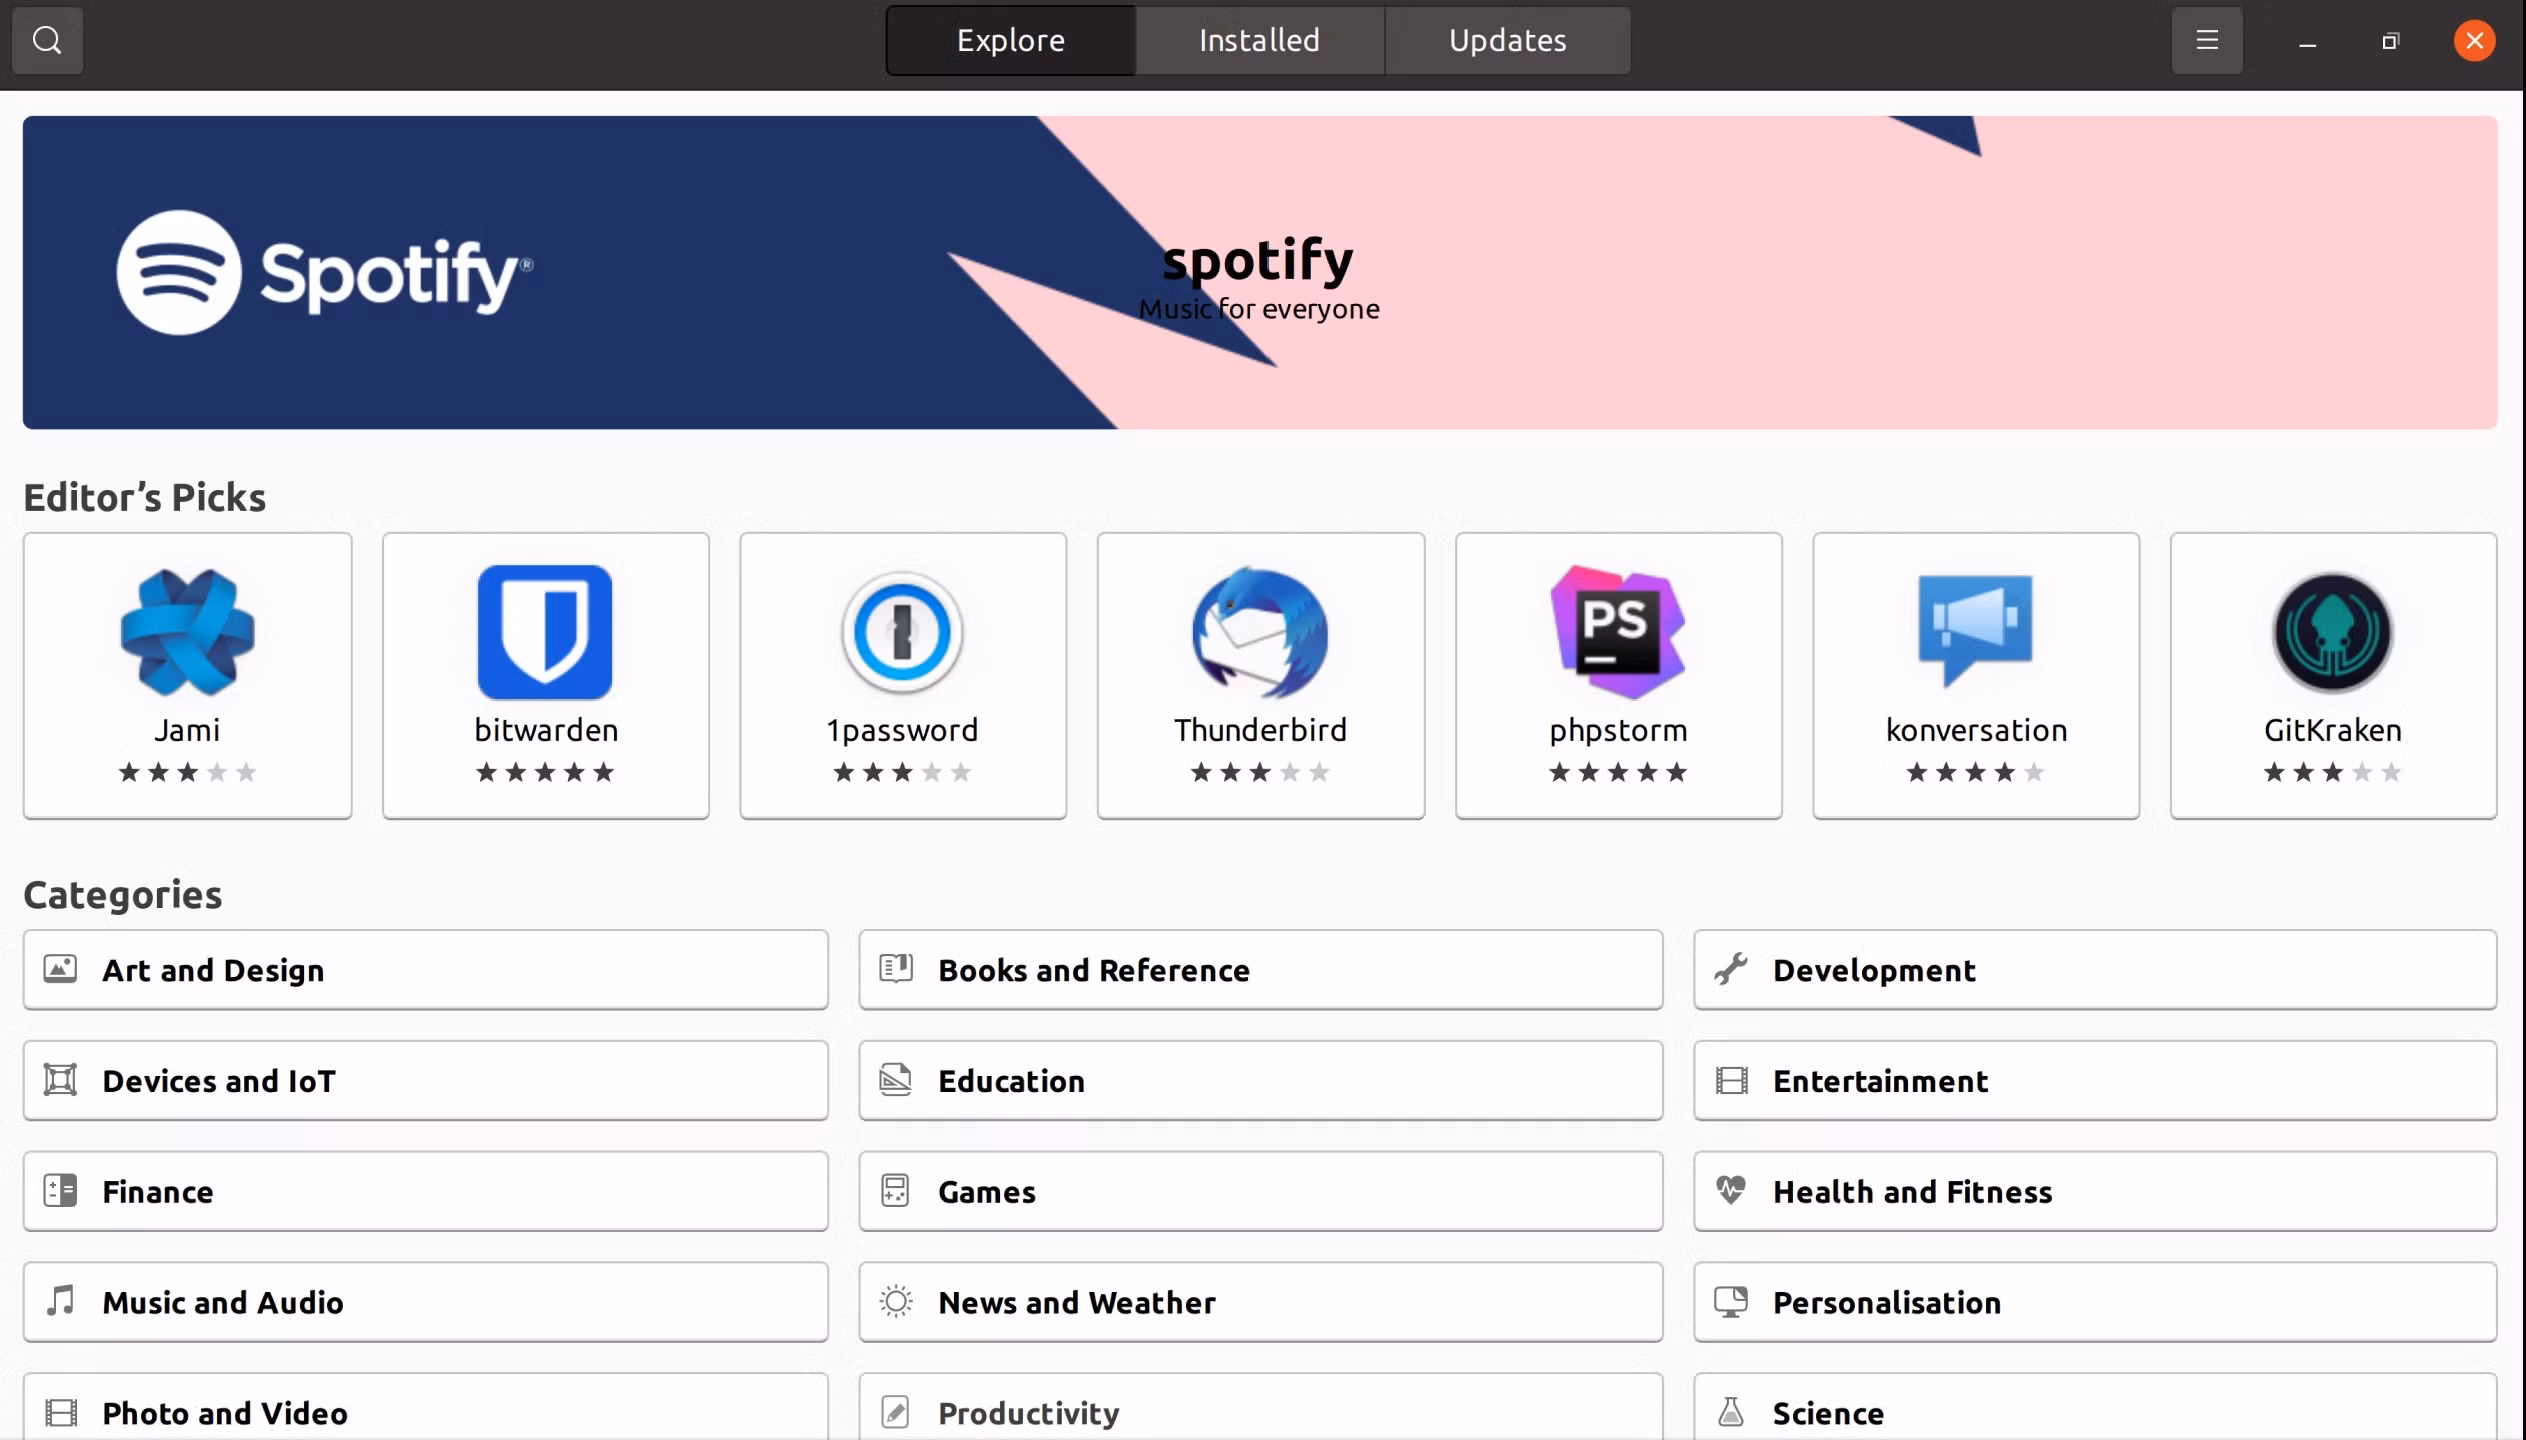The image size is (2526, 1440).
Task: Open the search magnifier button
Action: click(47, 40)
